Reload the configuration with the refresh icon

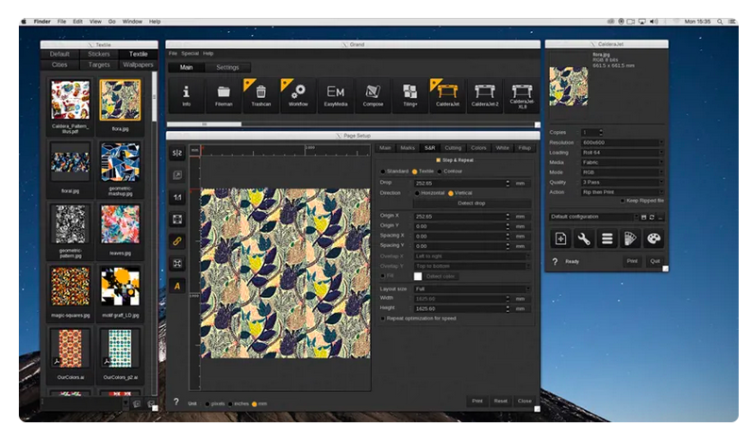[x=651, y=217]
